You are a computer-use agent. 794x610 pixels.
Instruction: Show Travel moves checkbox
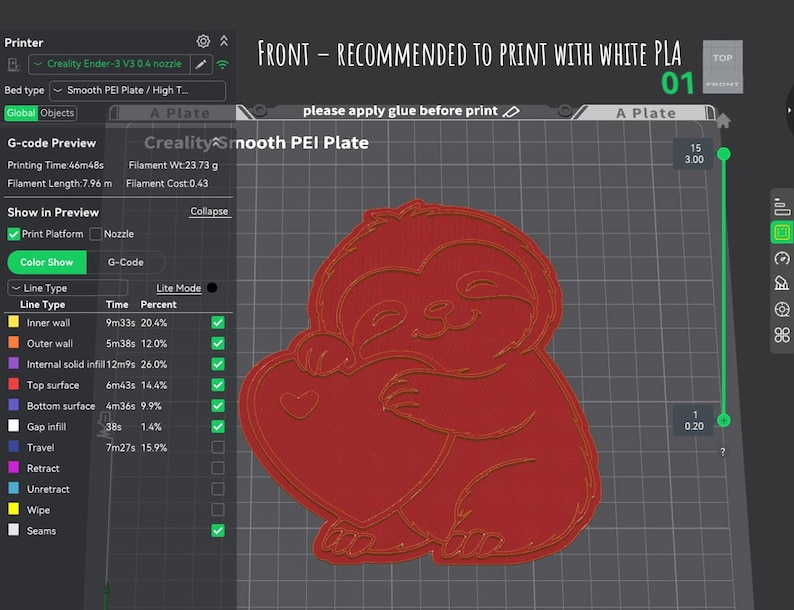pos(218,447)
